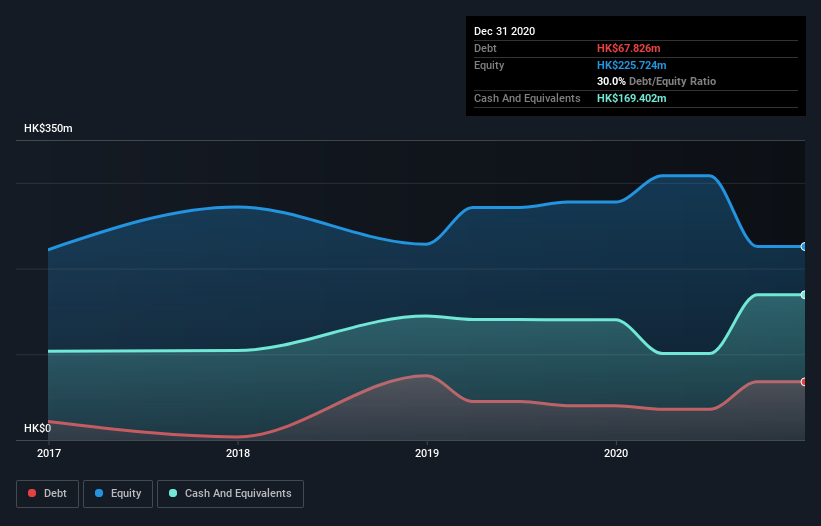The height and width of the screenshot is (526, 821).
Task: Select the teal Cash endpoint marker
Action: coord(804,295)
